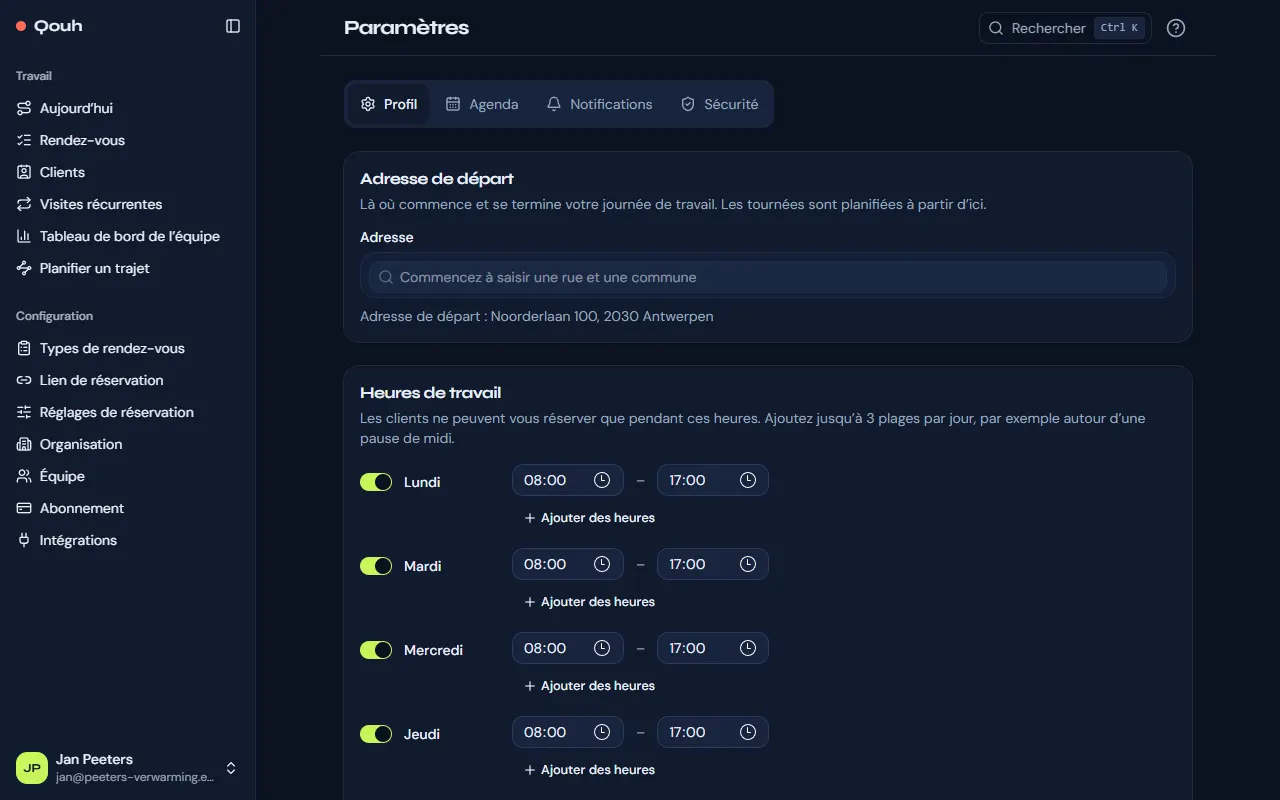Image resolution: width=1280 pixels, height=800 pixels.
Task: Open the Équipe page
Action: [128, 476]
